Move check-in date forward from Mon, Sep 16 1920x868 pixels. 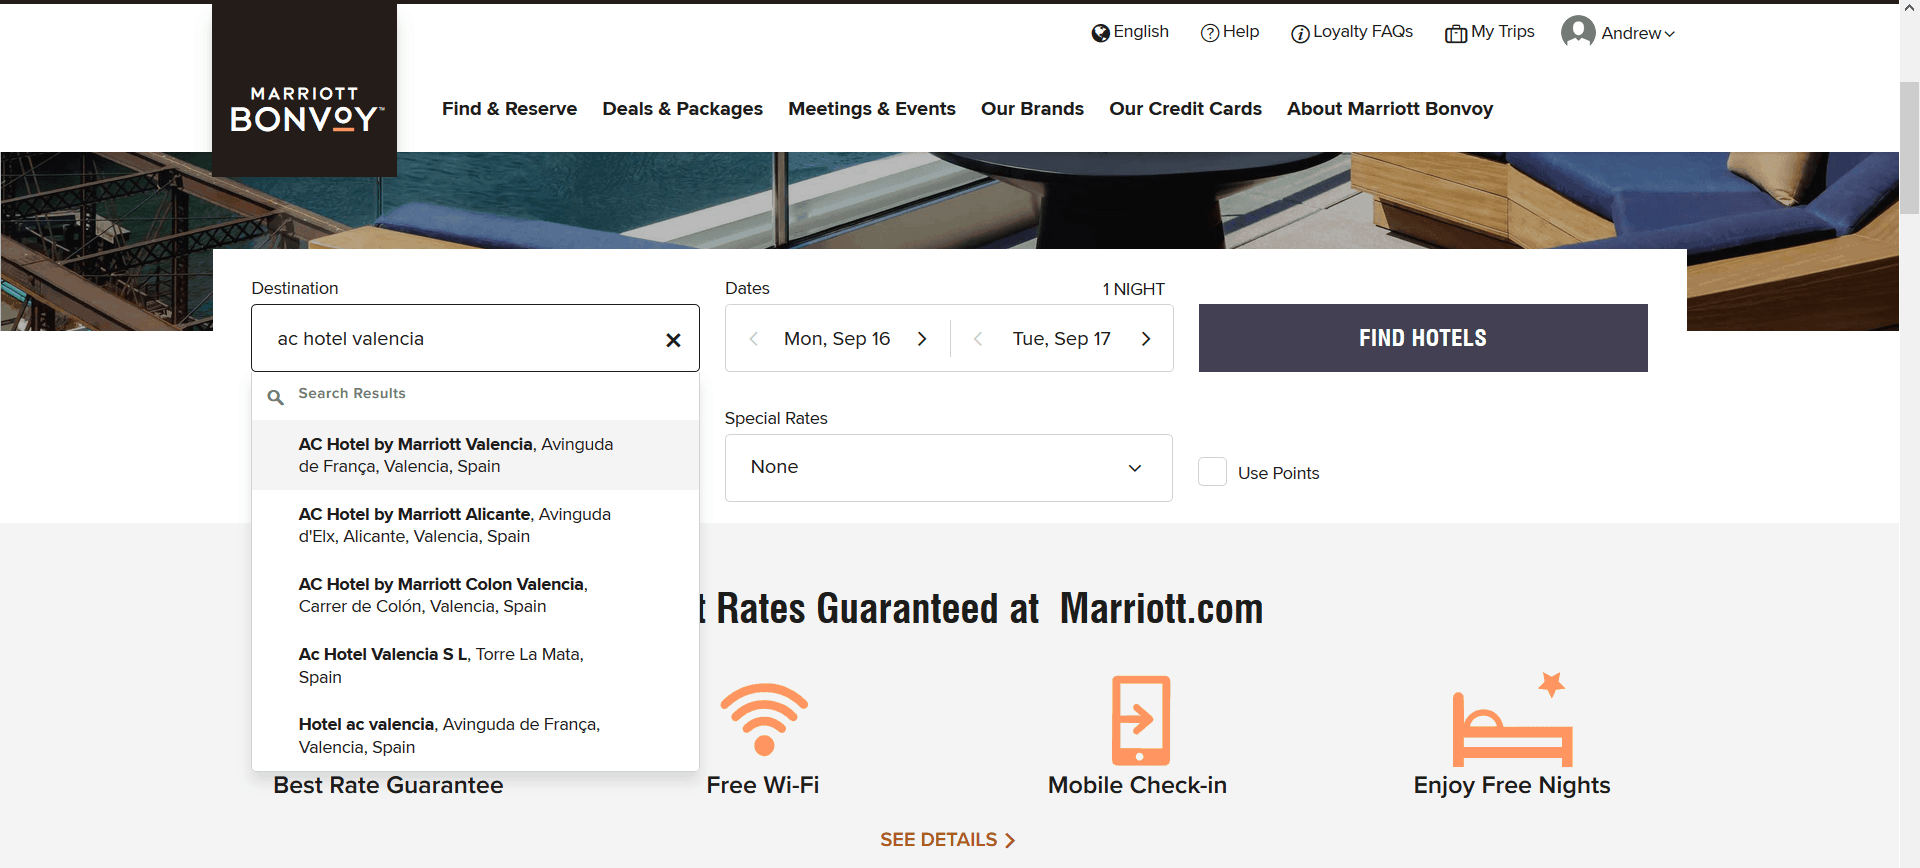(922, 339)
